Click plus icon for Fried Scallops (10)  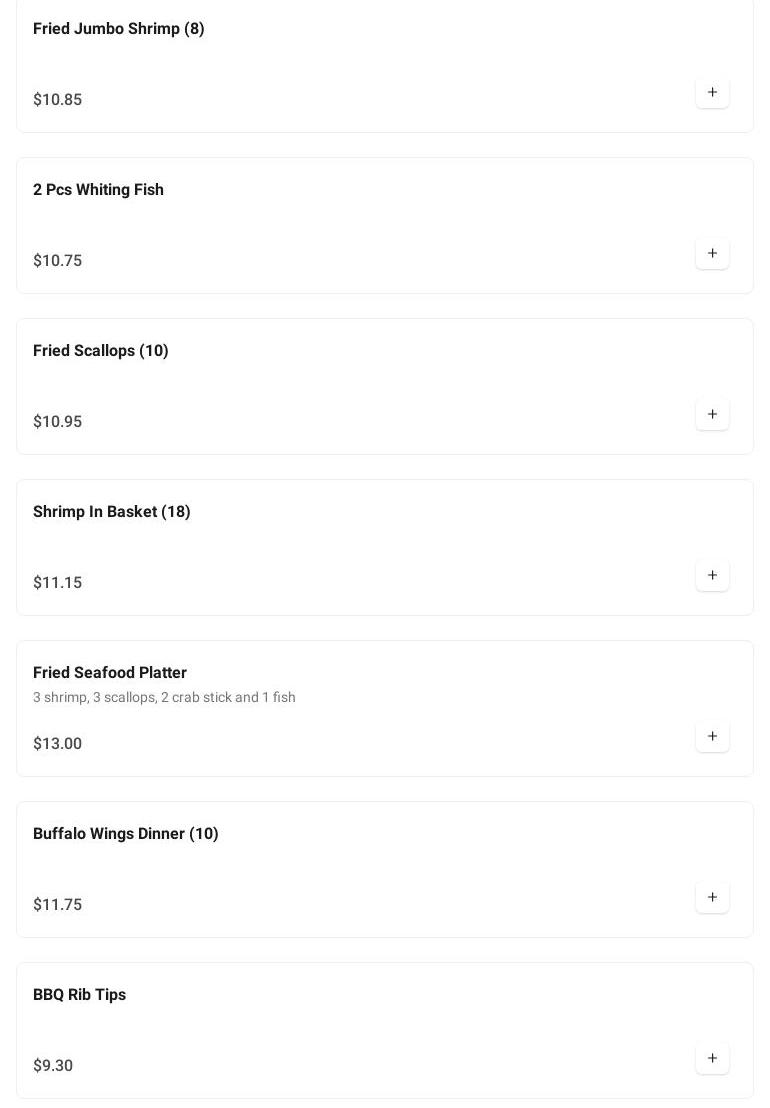pos(712,415)
